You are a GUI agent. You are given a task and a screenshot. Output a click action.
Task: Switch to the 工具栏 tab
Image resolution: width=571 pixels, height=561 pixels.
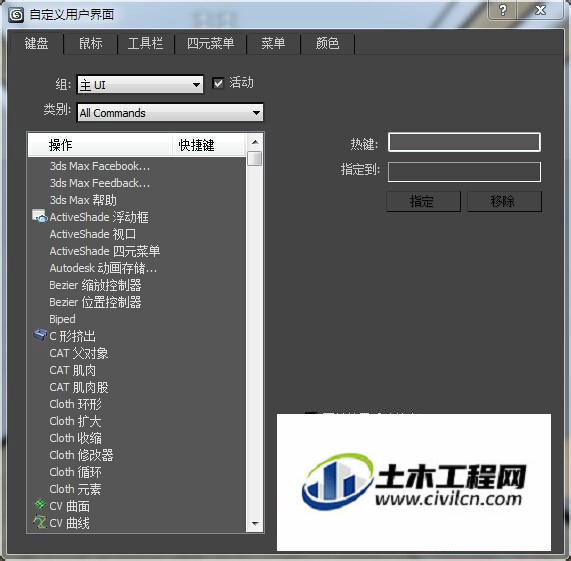click(145, 43)
